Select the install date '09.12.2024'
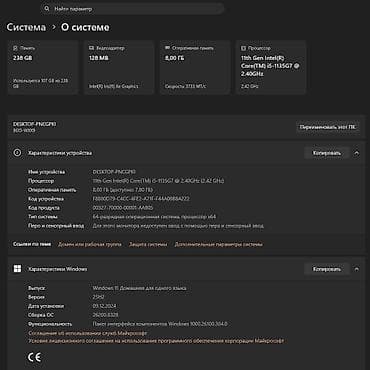370x370 pixels. pos(104,306)
